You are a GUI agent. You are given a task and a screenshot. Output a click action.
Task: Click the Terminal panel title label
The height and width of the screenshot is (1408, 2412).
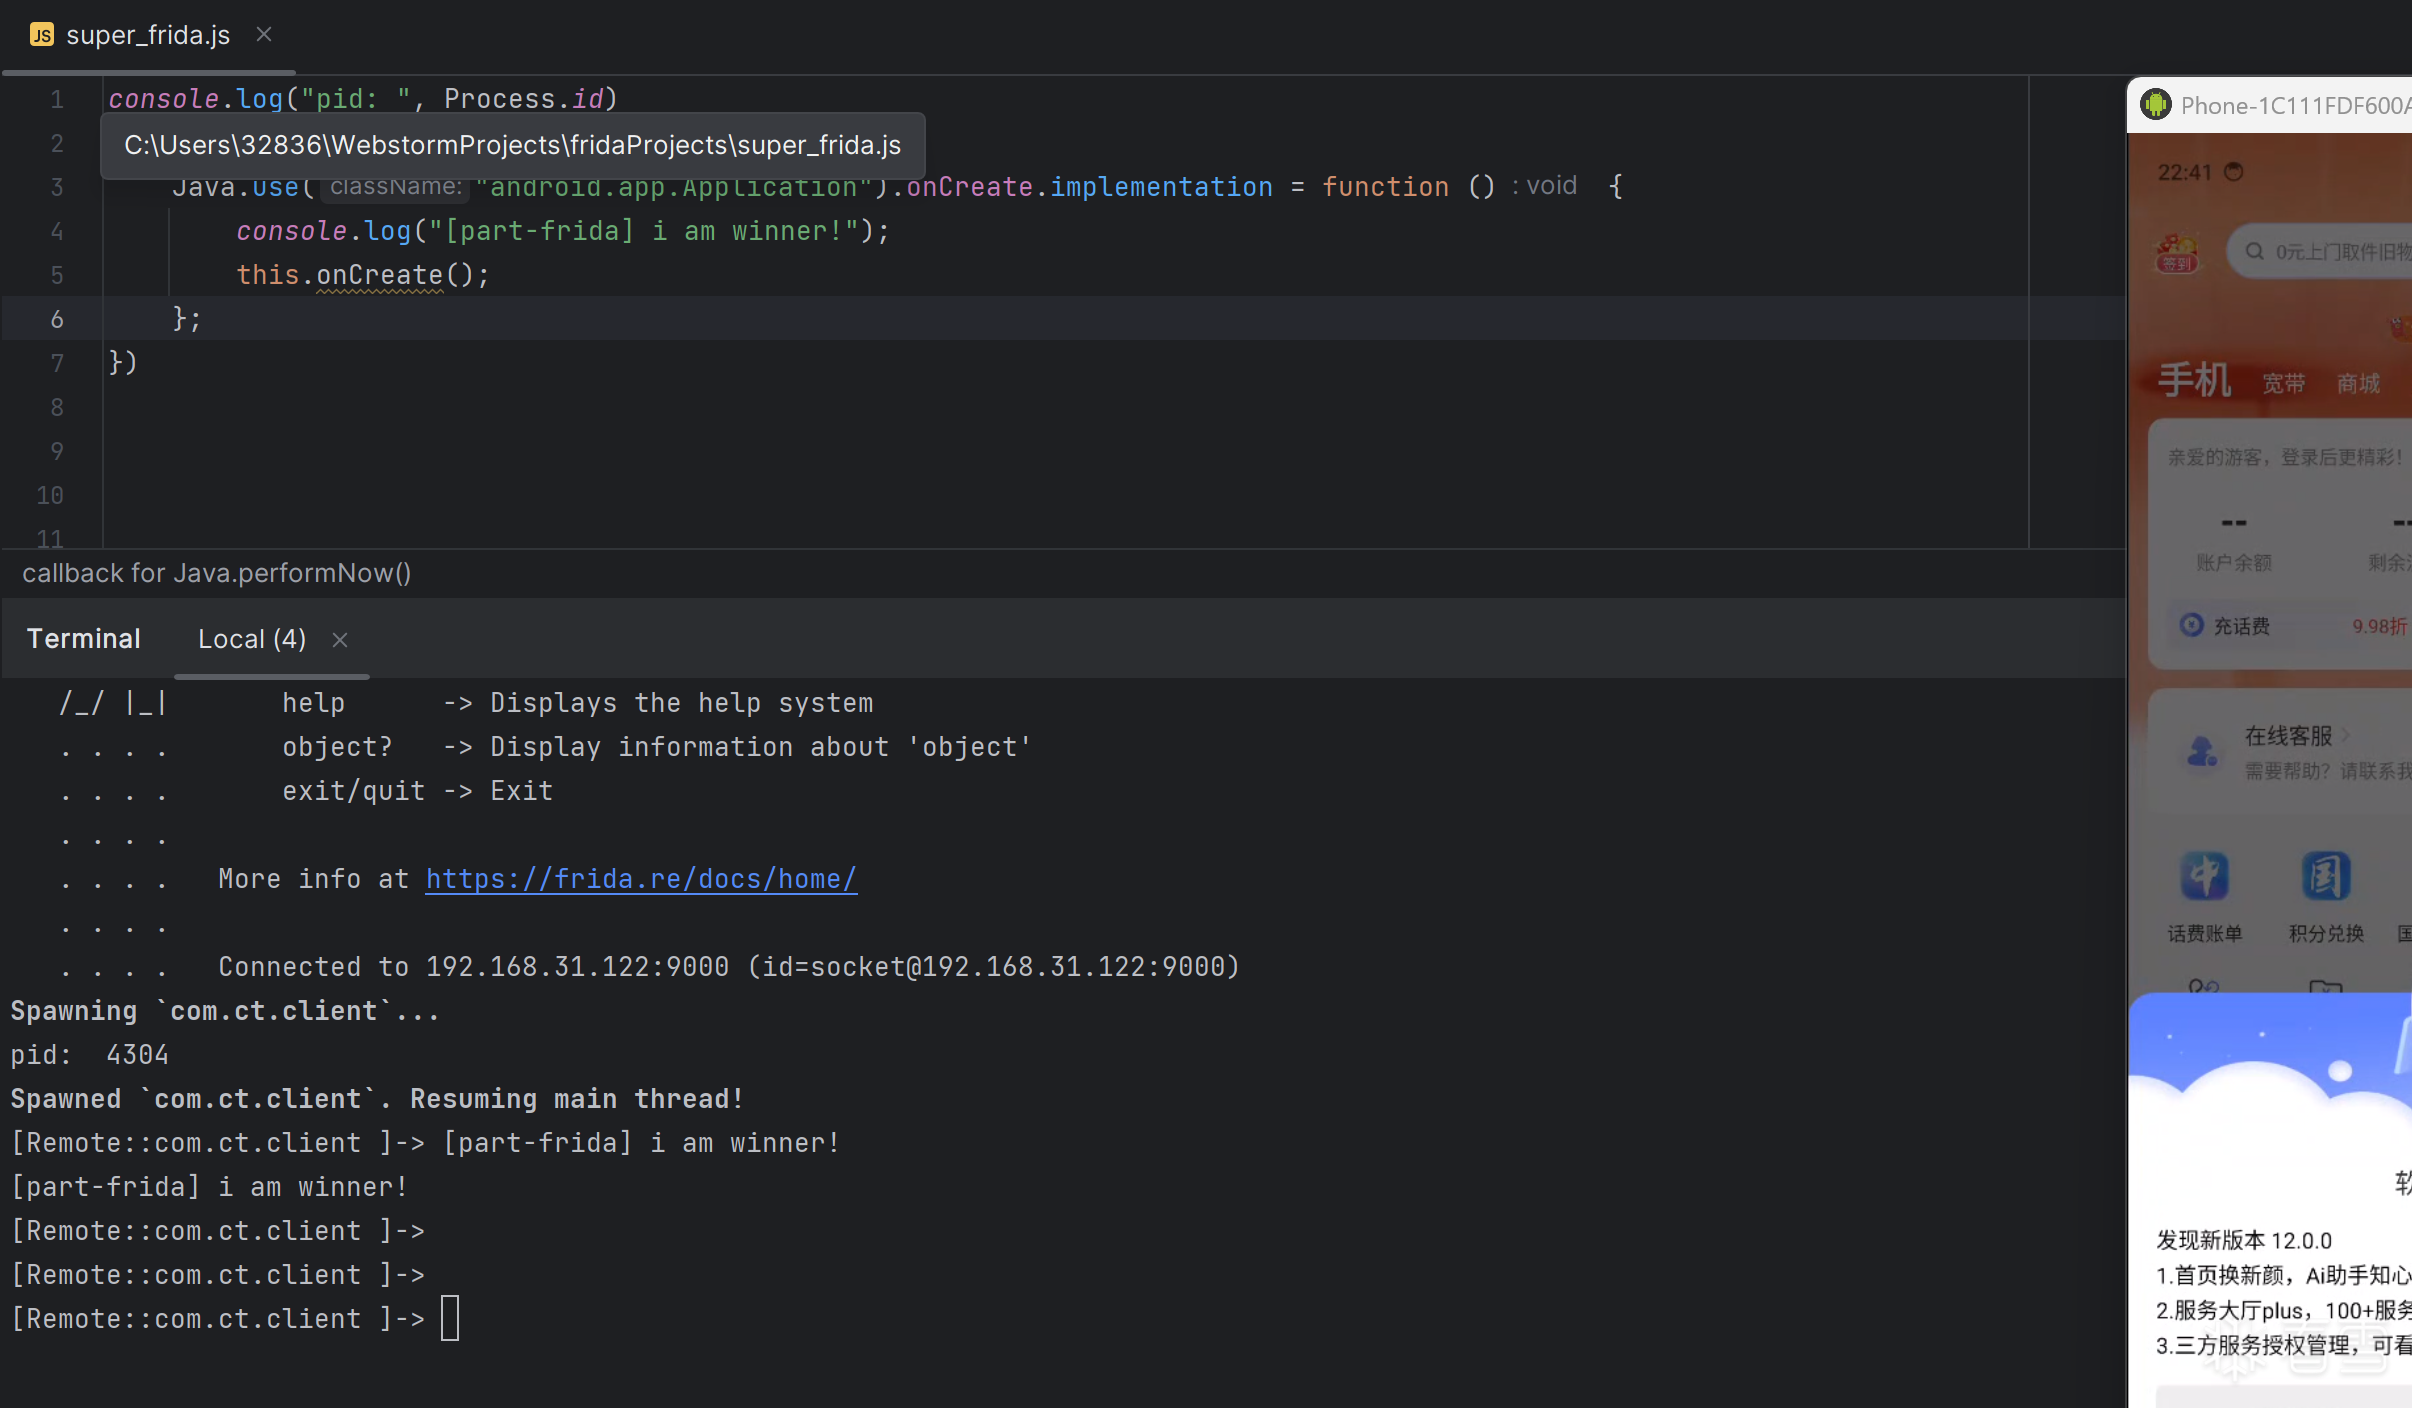point(83,639)
